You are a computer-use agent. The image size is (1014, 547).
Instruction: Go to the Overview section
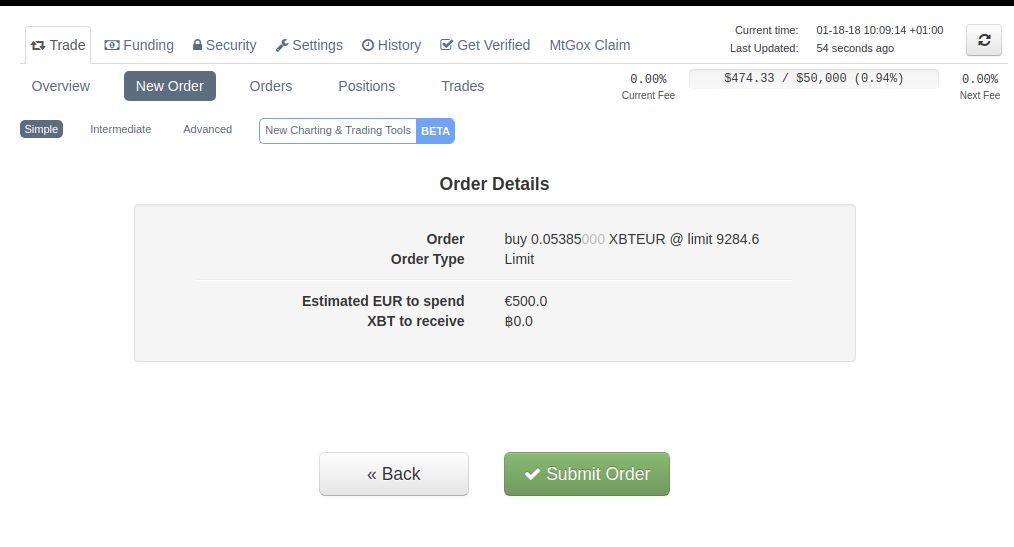(61, 86)
